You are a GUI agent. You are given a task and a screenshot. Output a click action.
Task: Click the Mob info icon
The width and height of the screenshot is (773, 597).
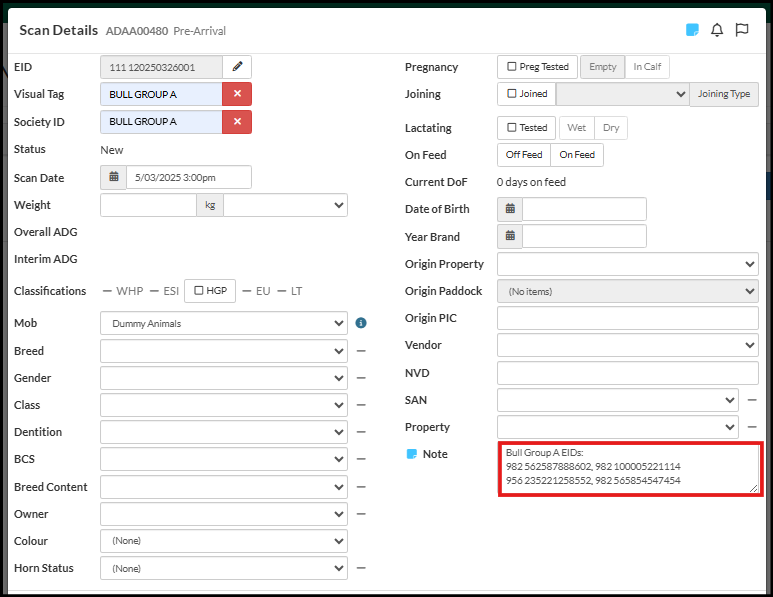pos(361,323)
